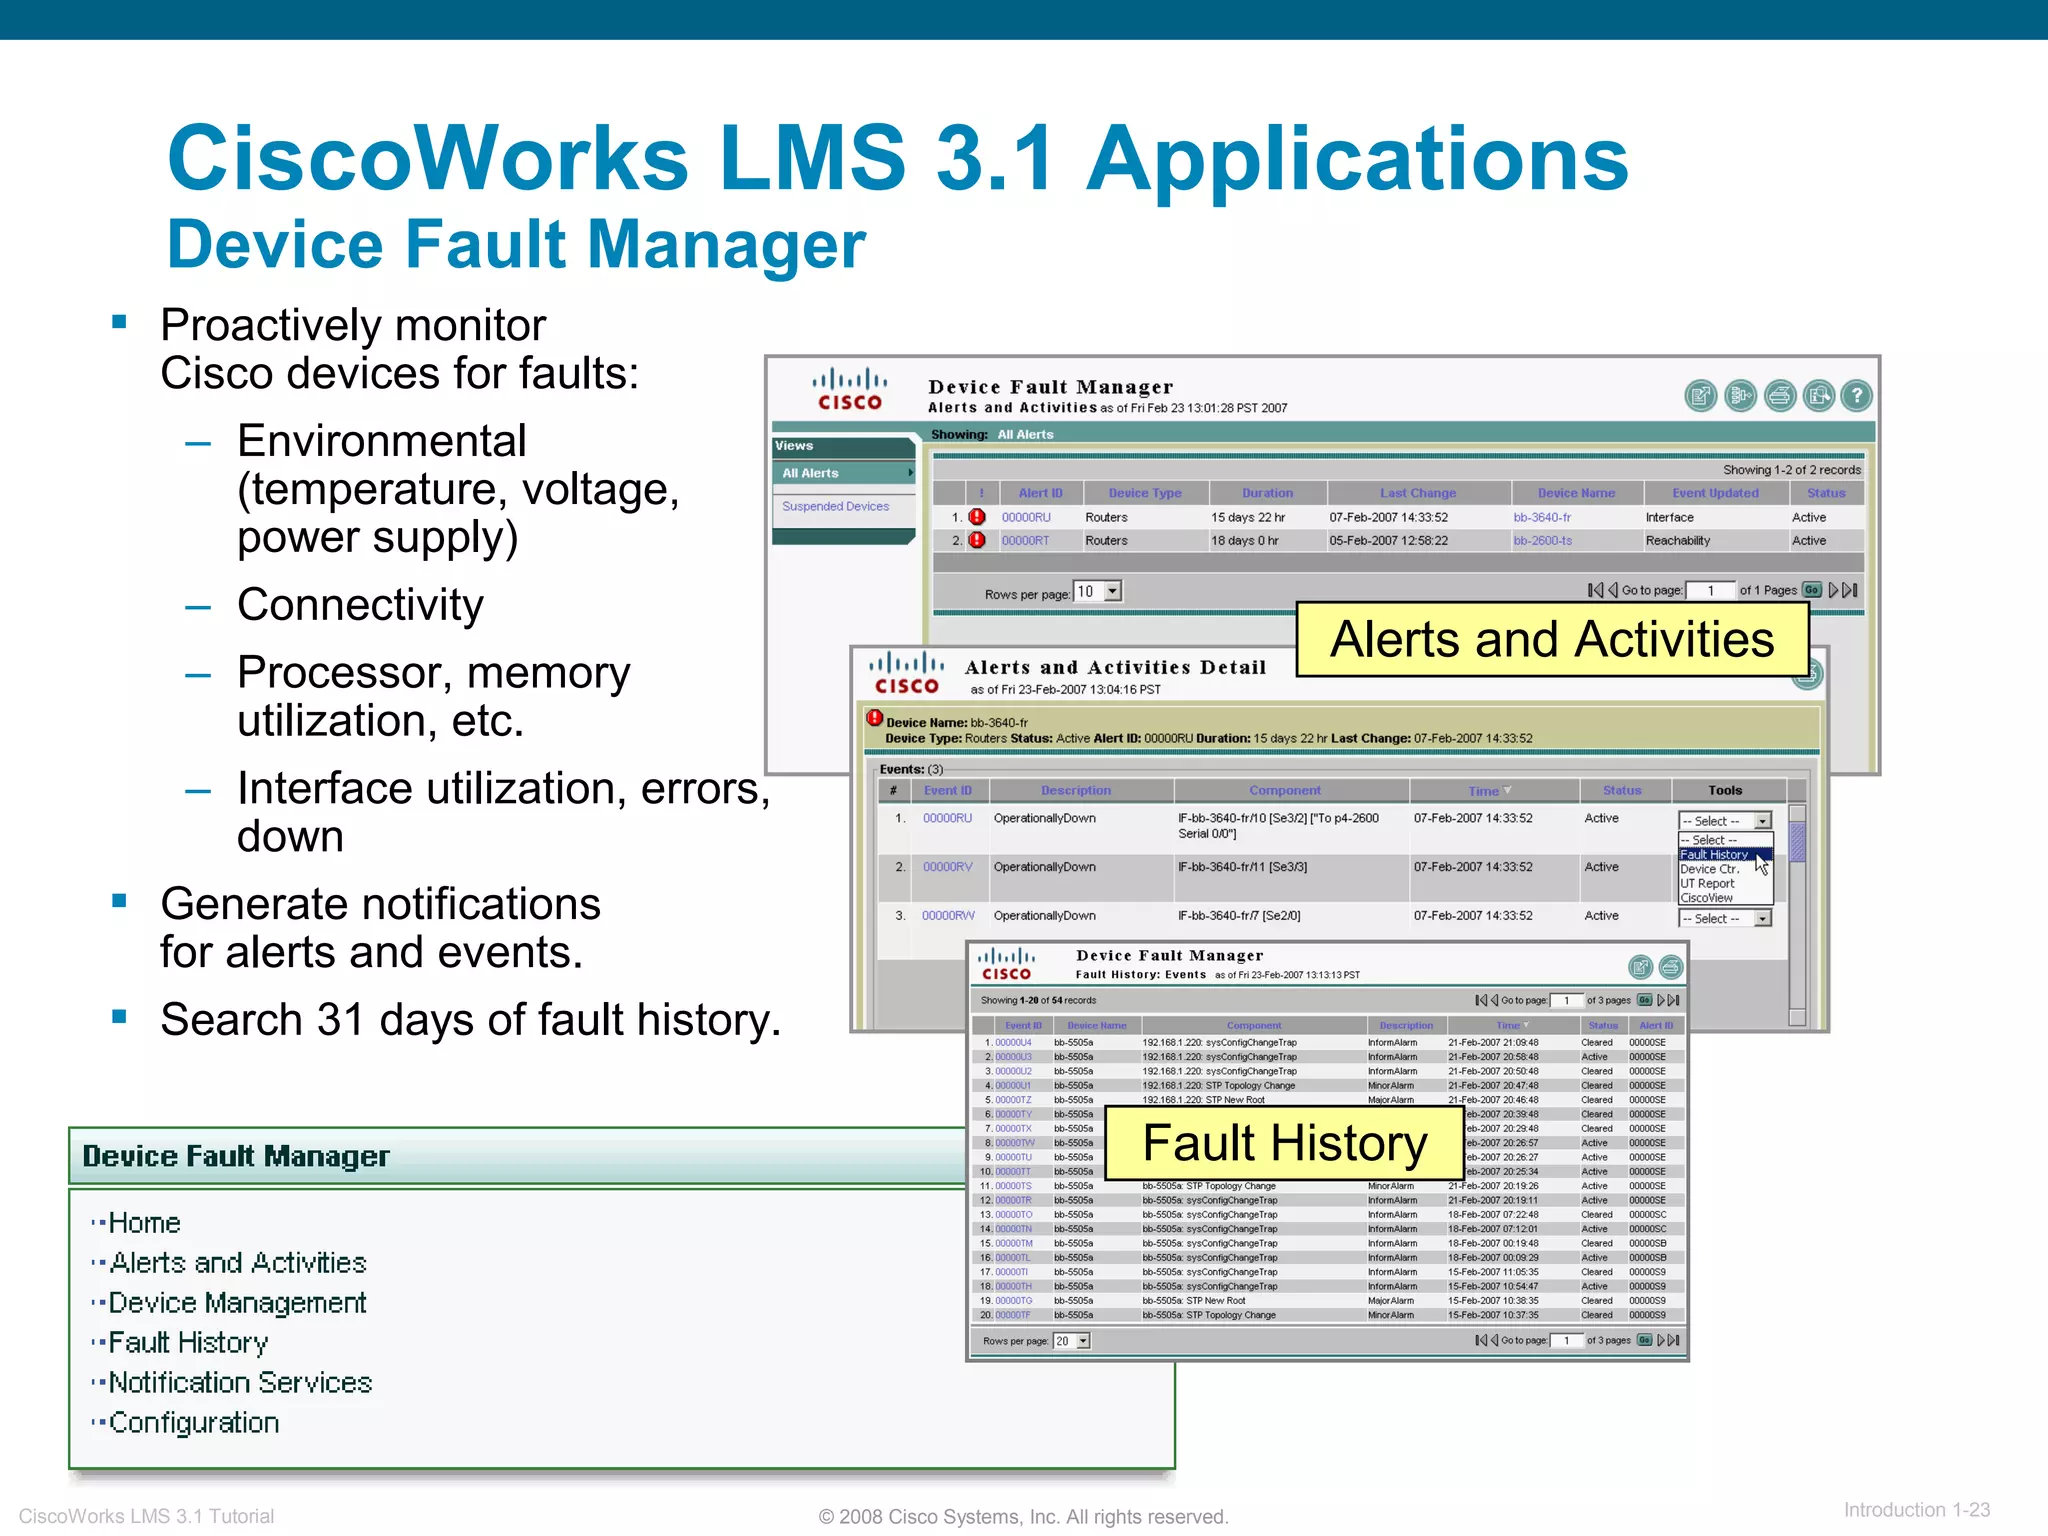This screenshot has width=2048, height=1536.
Task: Open alert ID 00000RU link in alerts table
Action: tap(1026, 517)
